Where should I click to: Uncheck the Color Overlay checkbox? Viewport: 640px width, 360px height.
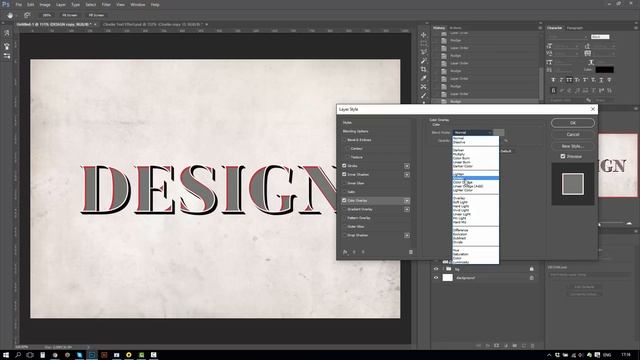[x=344, y=200]
